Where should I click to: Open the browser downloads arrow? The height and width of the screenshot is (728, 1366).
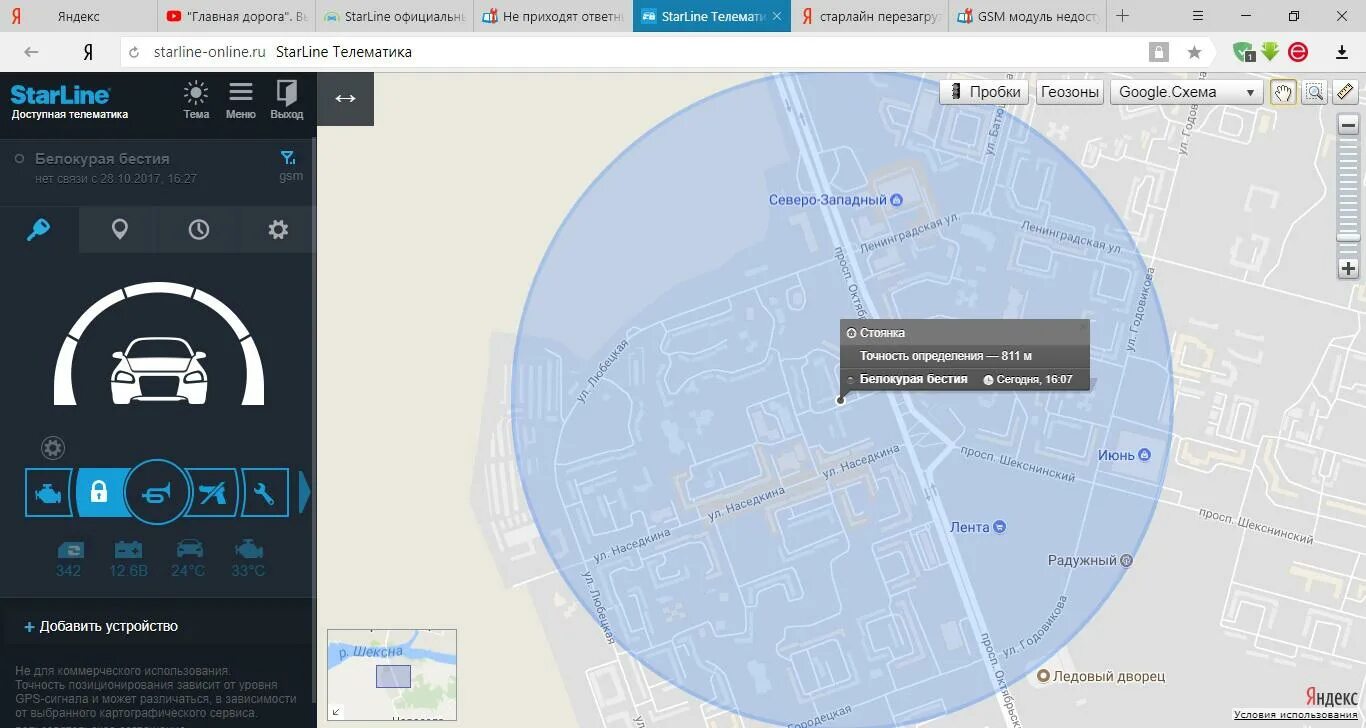tap(1342, 52)
